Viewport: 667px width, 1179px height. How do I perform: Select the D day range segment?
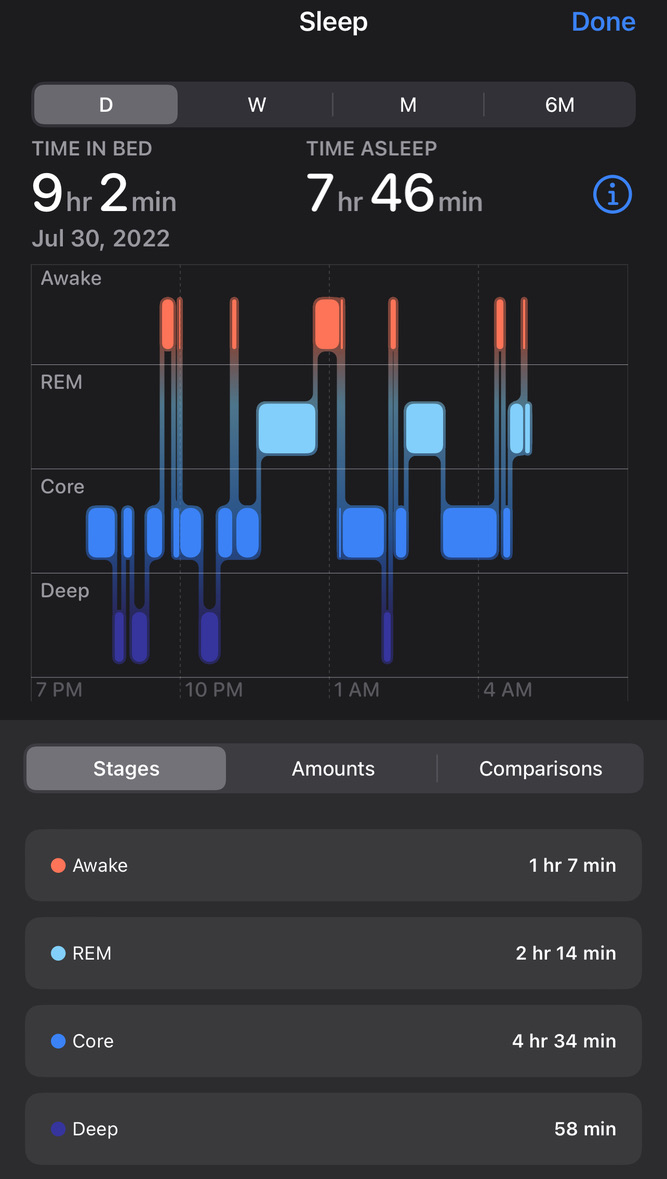point(106,105)
